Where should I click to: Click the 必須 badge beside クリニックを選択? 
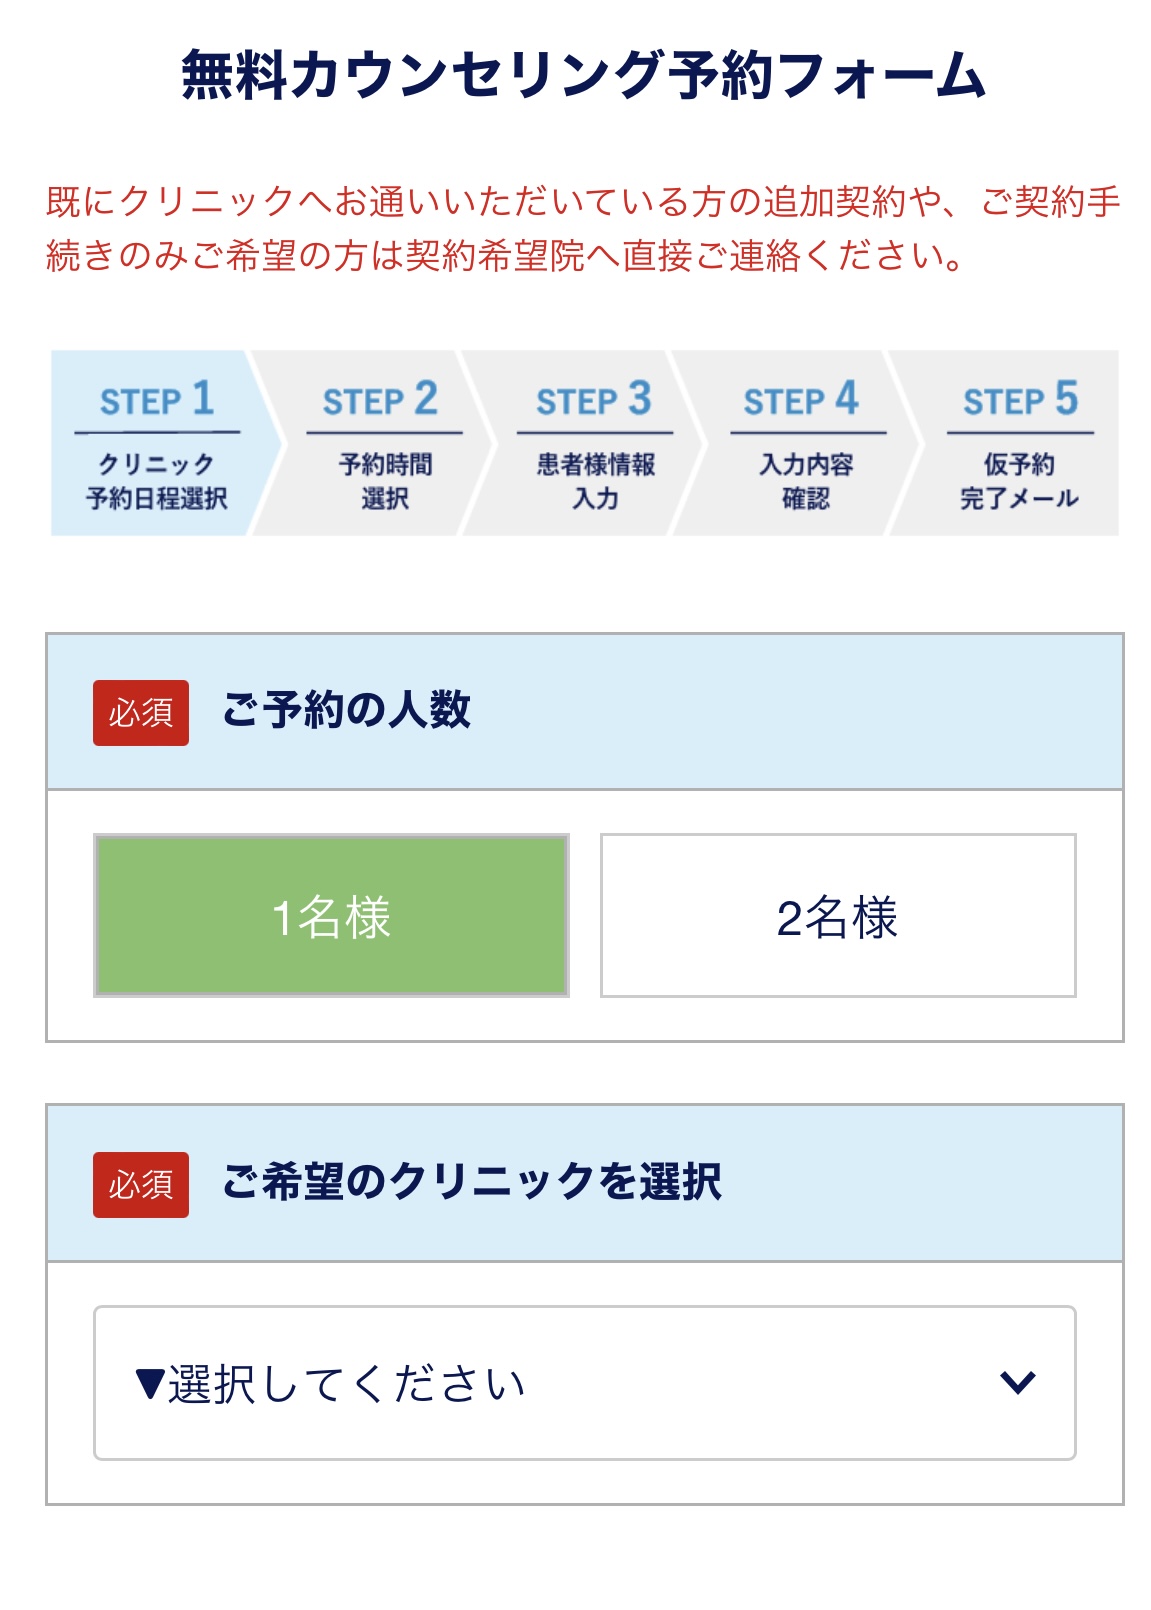[x=141, y=1185]
